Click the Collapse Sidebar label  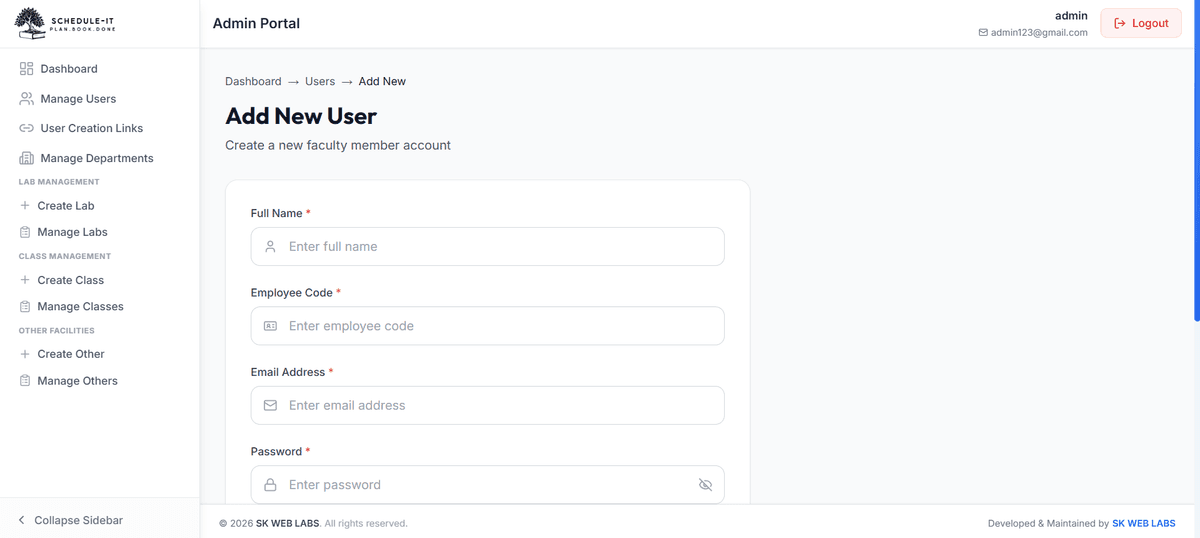[x=79, y=520]
